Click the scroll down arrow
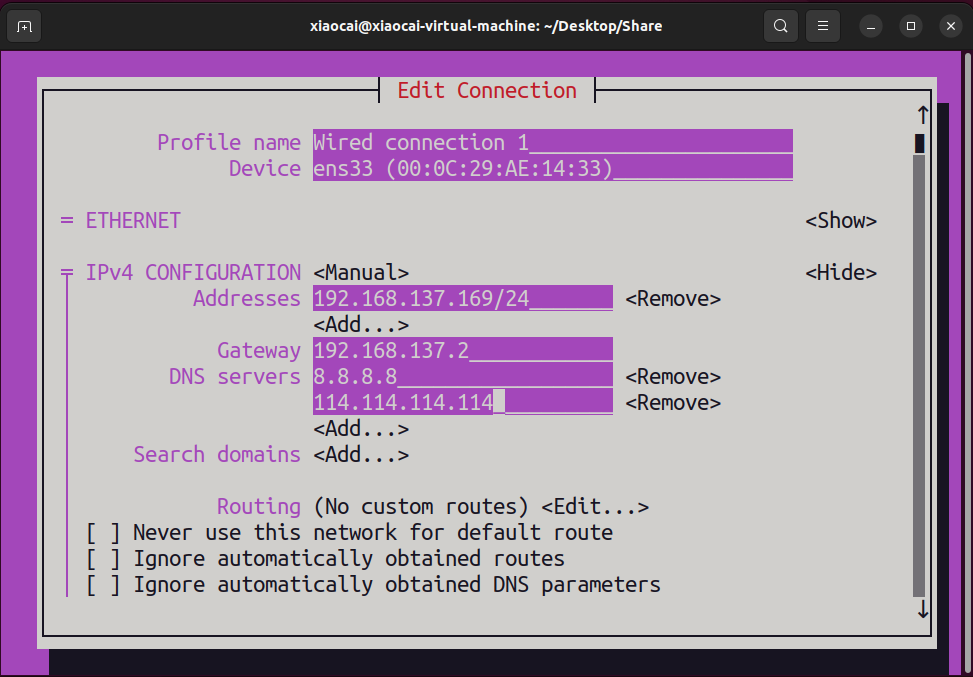 922,609
